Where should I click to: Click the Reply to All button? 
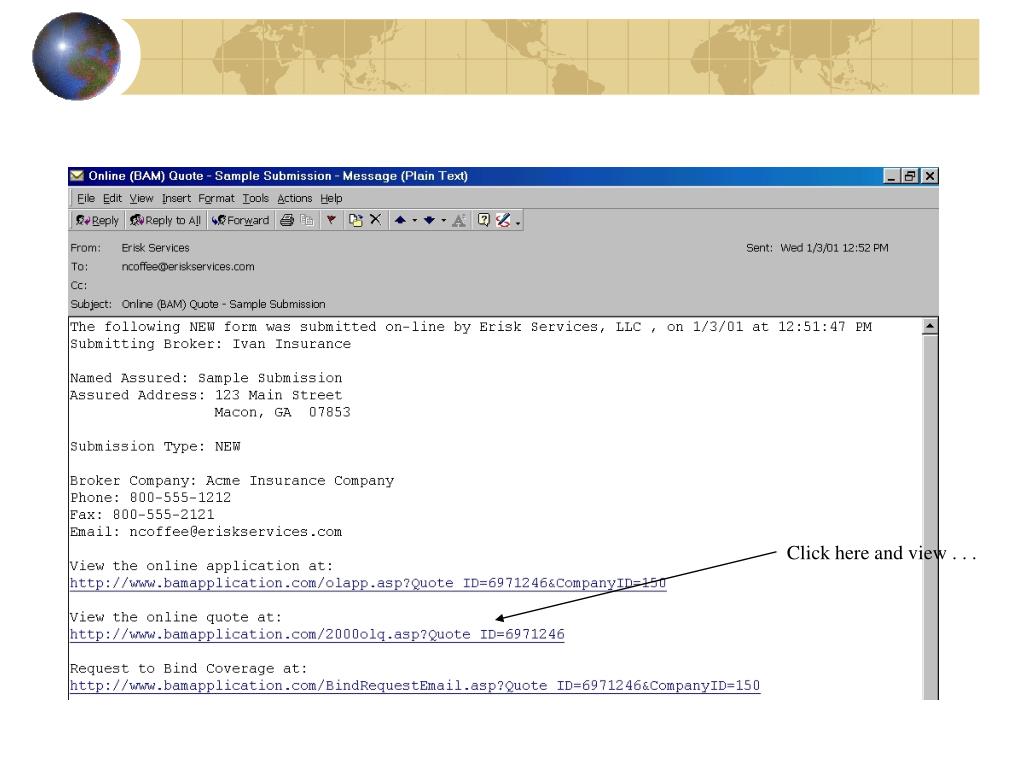(x=165, y=221)
